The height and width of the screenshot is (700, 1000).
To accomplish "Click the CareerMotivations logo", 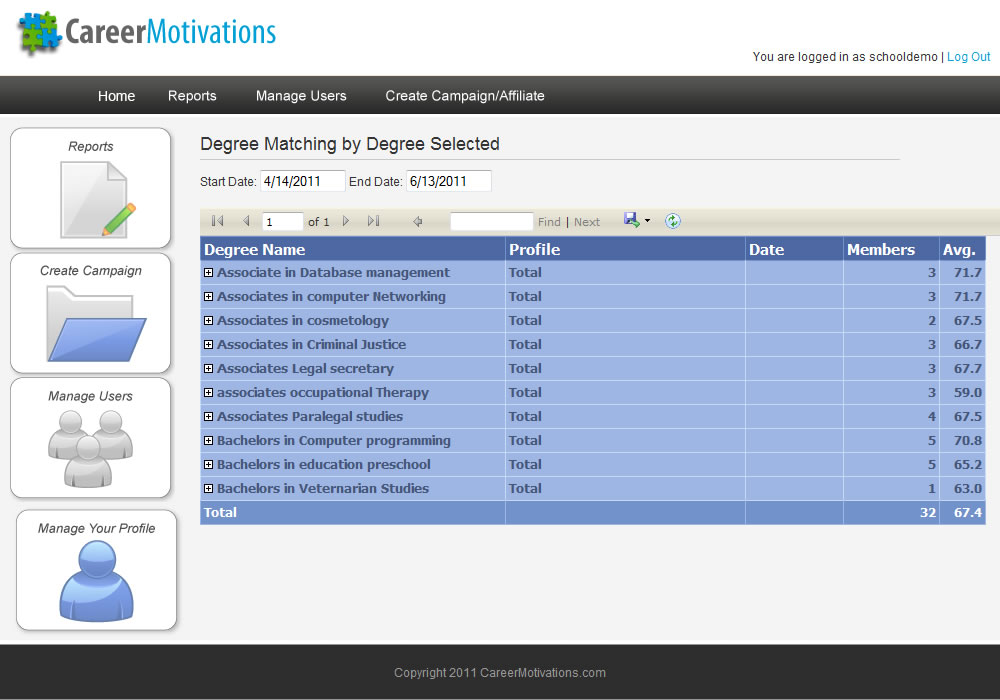I will pyautogui.click(x=147, y=32).
